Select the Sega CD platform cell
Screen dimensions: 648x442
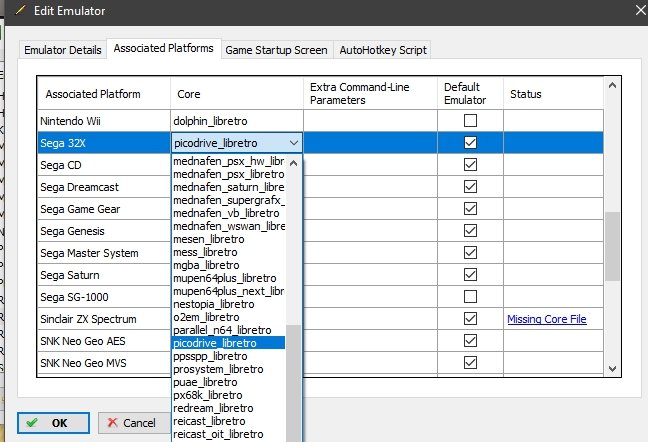click(104, 165)
